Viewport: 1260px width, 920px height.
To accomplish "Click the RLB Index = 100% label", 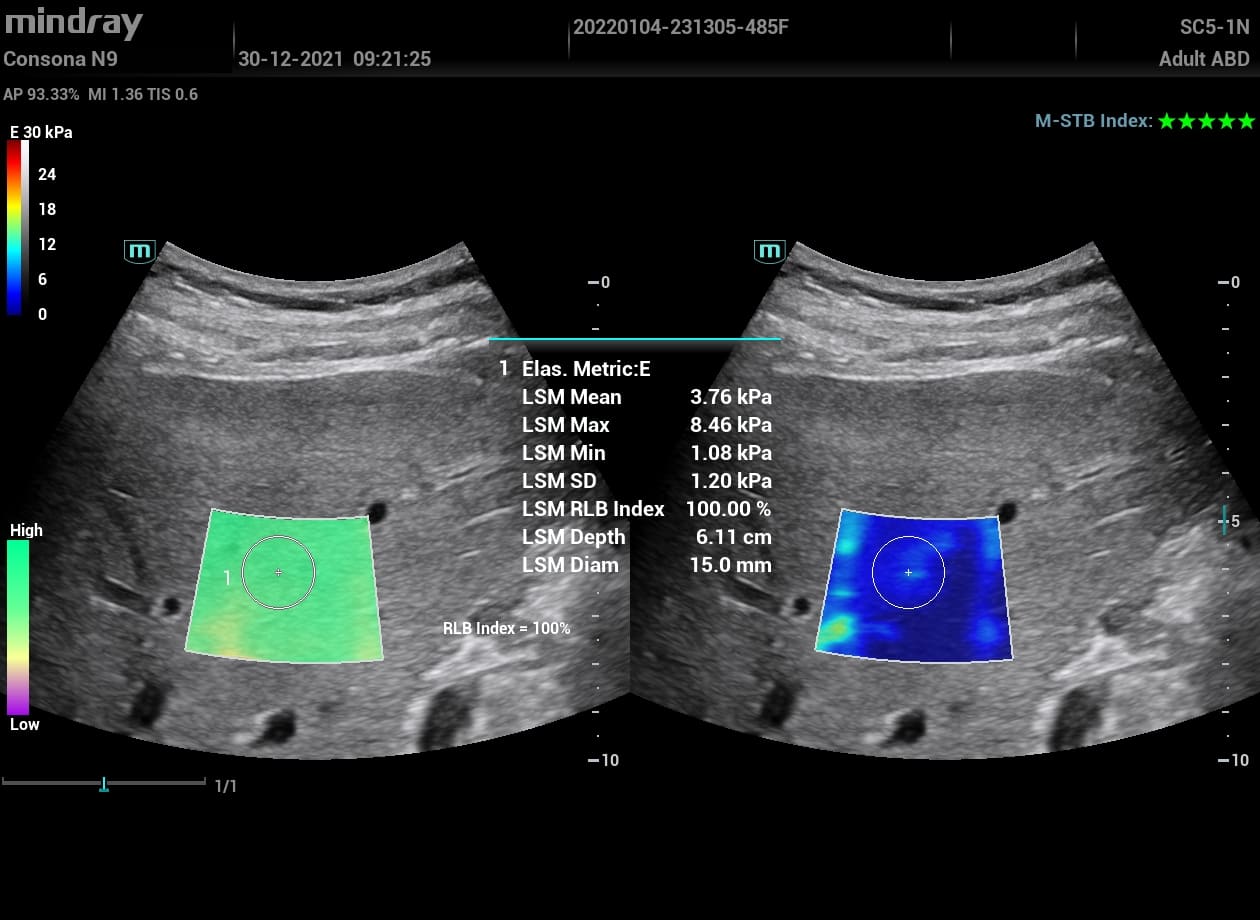I will pos(506,629).
